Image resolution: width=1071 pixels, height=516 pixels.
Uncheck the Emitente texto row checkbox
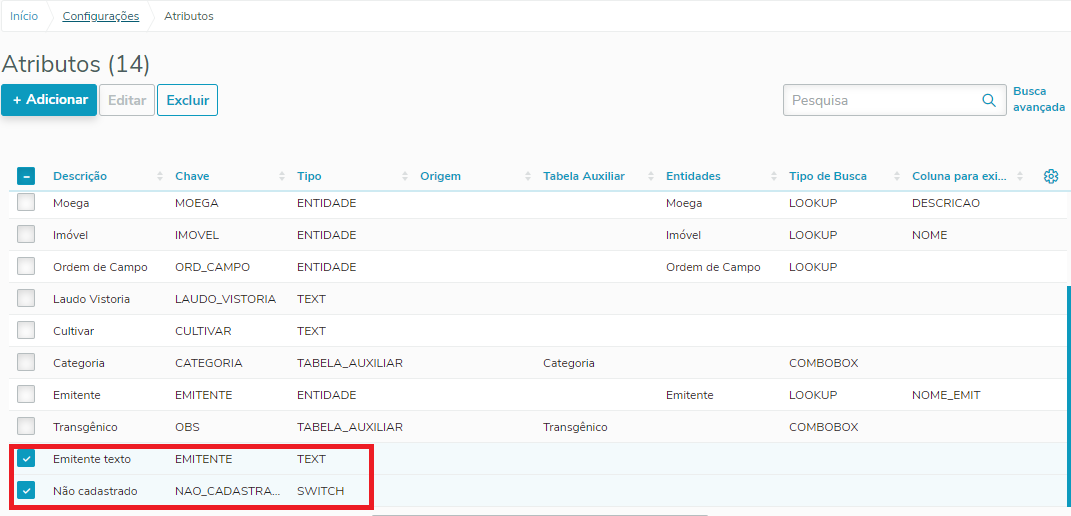(26, 459)
